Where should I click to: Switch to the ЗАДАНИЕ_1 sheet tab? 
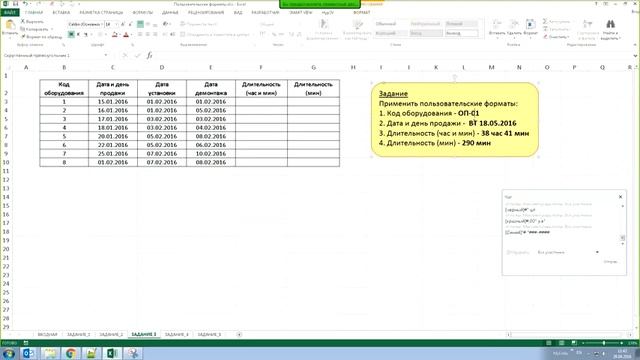[x=79, y=334]
